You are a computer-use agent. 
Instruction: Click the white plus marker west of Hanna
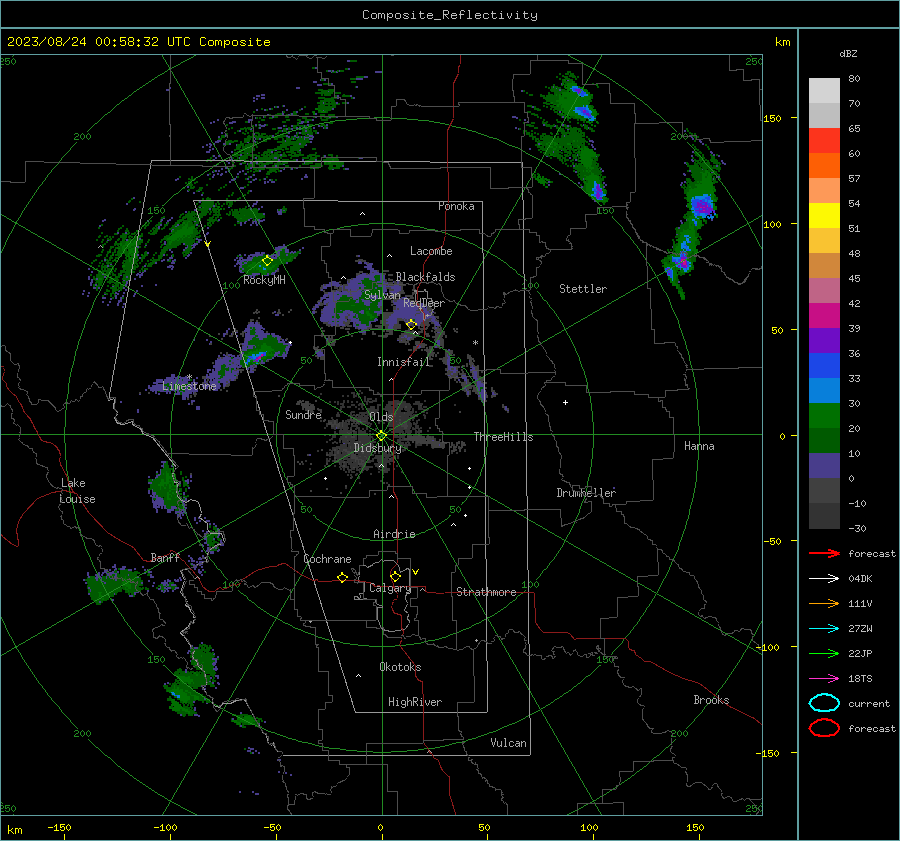565,402
